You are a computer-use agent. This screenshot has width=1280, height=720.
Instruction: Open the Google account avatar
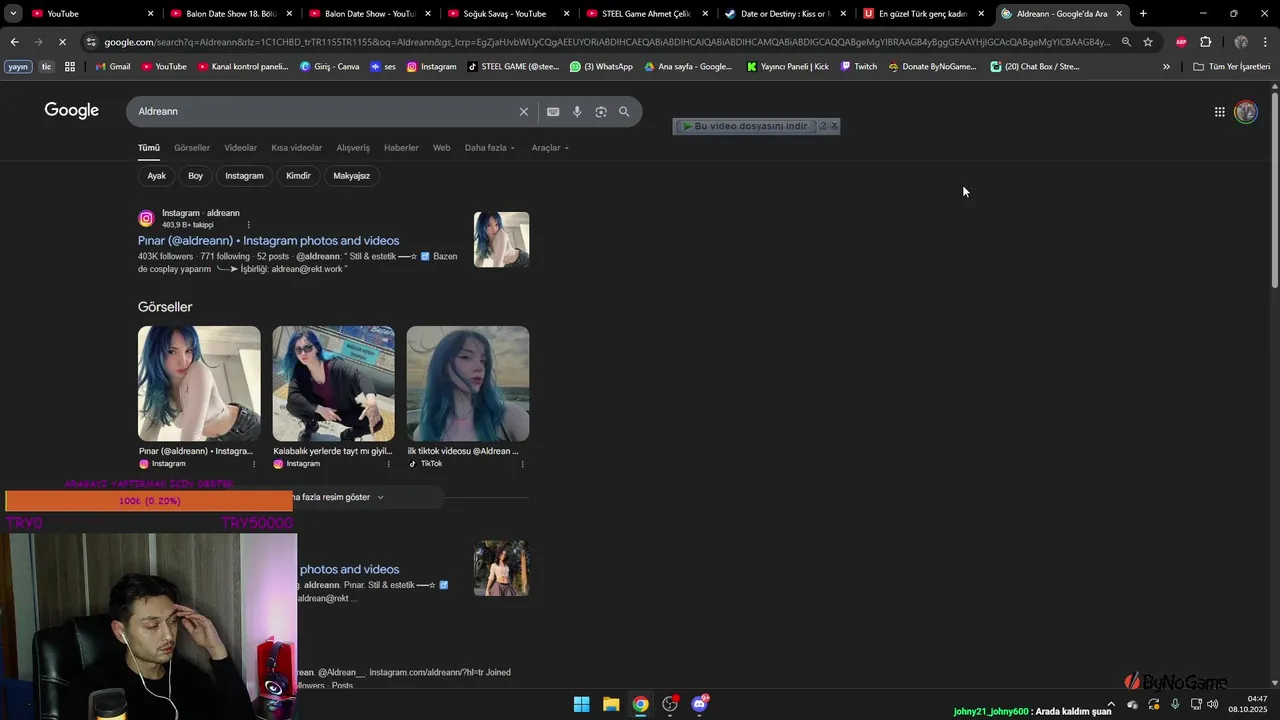click(x=1246, y=112)
